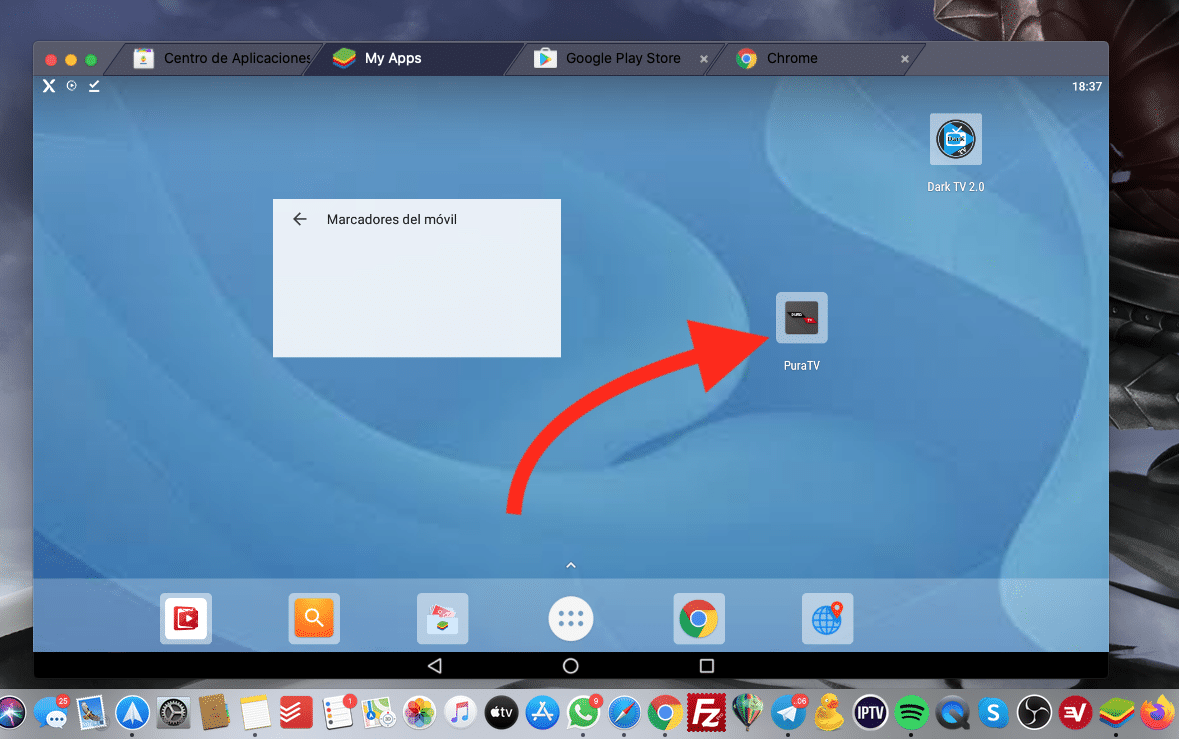Screen dimensions: 1179x739
Task: Launch the Dark TV 2.0 app
Action: click(955, 139)
